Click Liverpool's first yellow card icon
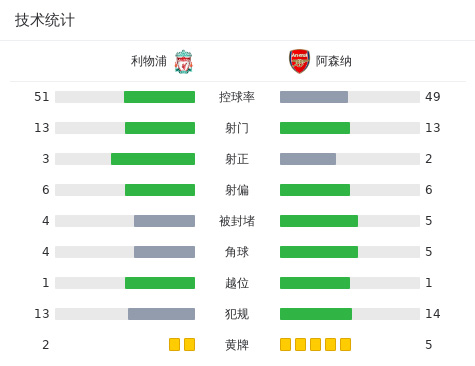The image size is (475, 366). 174,345
